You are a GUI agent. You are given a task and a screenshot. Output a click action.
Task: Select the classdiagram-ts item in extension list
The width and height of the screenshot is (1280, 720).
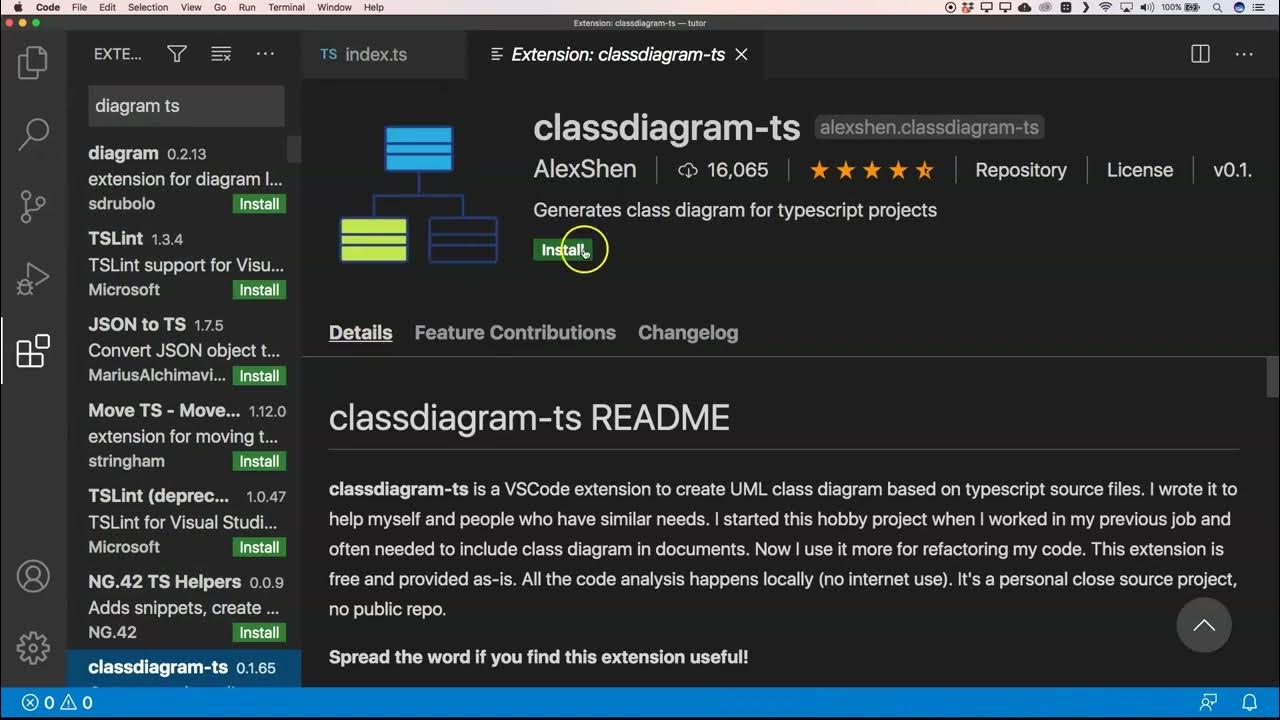184,669
